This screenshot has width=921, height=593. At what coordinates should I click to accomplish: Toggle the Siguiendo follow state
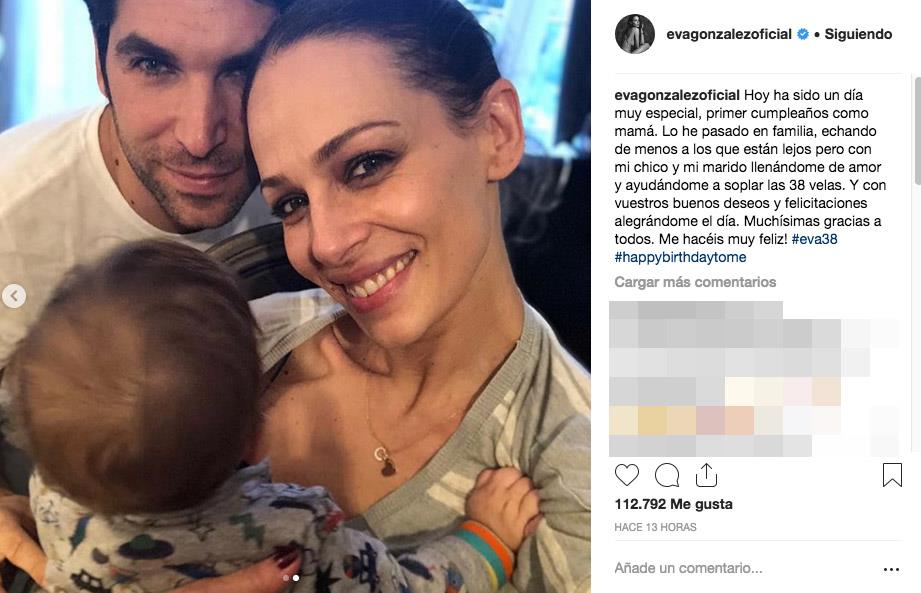(x=858, y=34)
